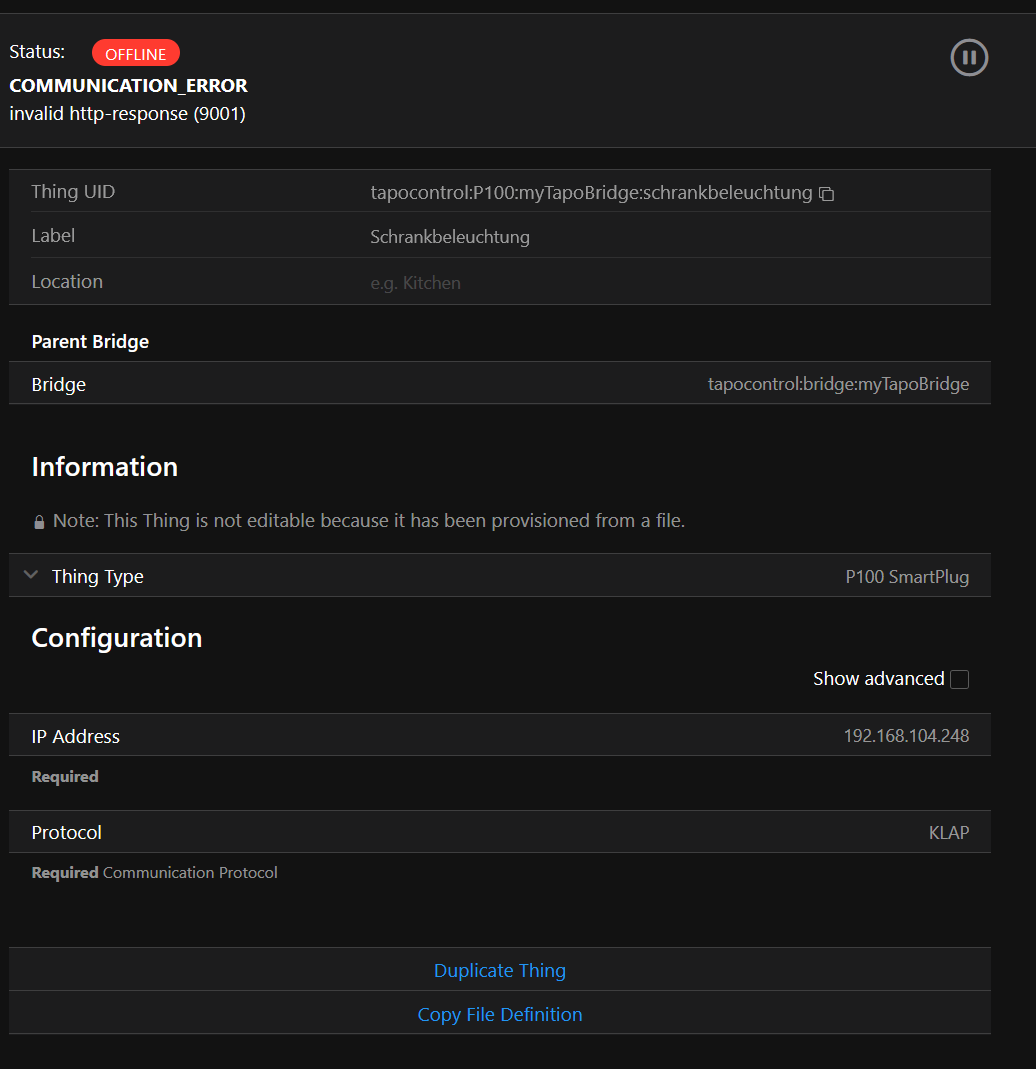Click the Information section heading

click(x=105, y=467)
